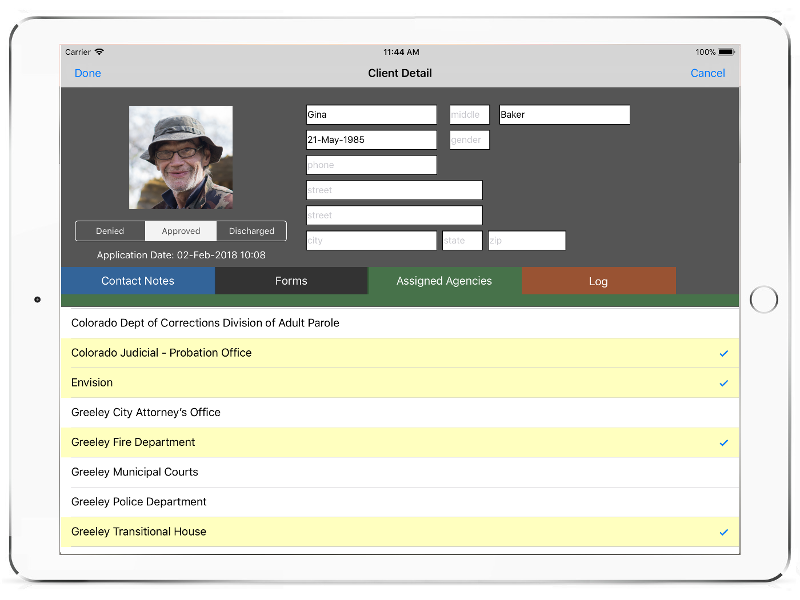800x600 pixels.
Task: Select Greeley Police Department agency row
Action: click(x=400, y=502)
